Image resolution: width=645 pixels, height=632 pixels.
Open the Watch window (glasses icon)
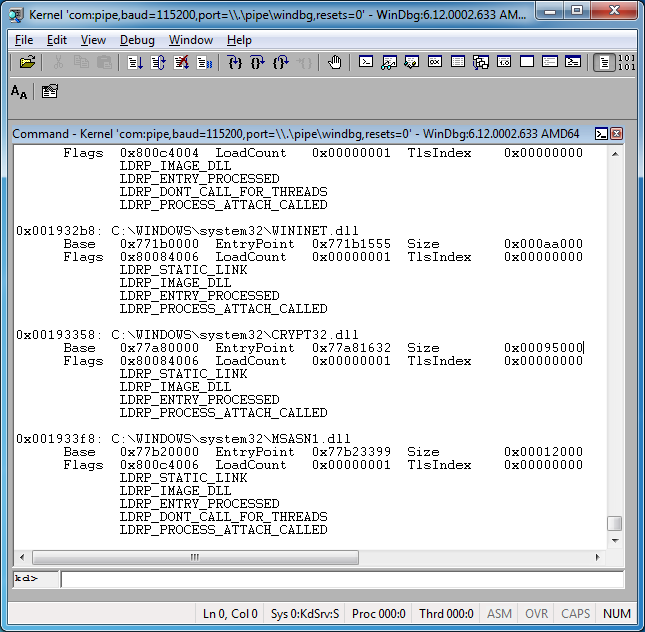(x=389, y=62)
